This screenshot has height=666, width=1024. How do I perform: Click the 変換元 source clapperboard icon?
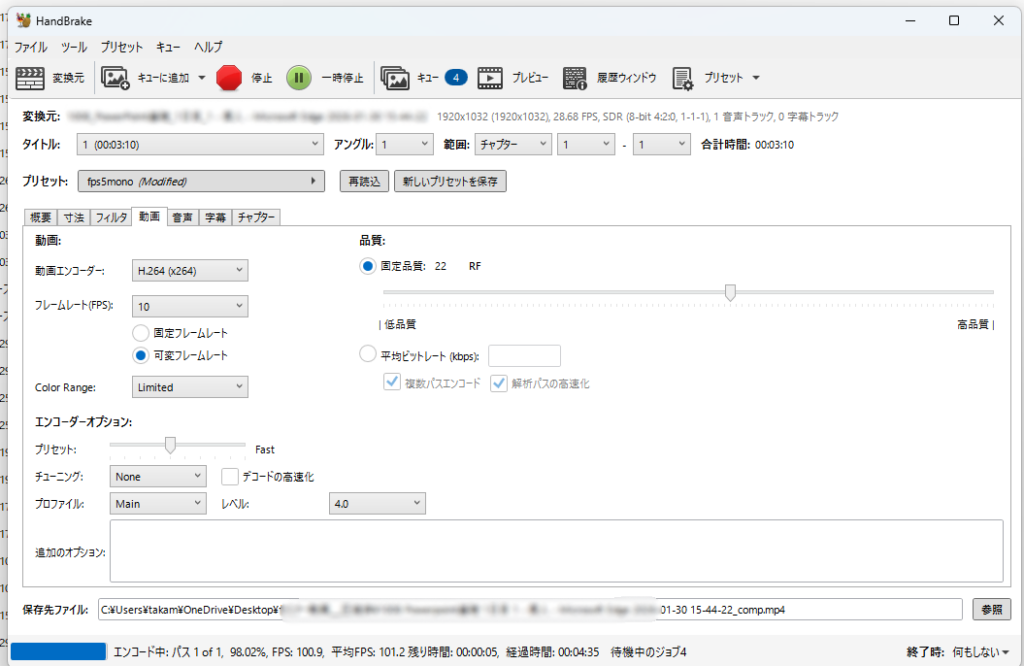[32, 77]
